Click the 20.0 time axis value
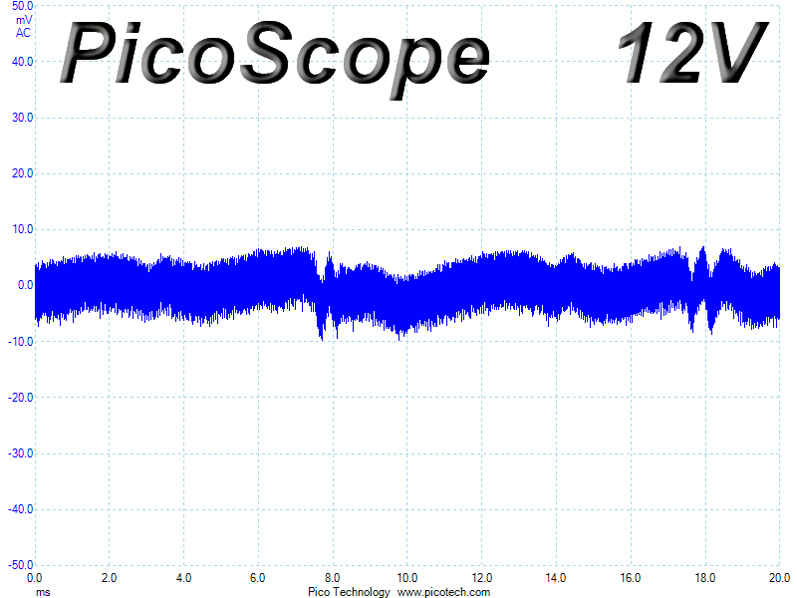The height and width of the screenshot is (598, 797). 779,578
